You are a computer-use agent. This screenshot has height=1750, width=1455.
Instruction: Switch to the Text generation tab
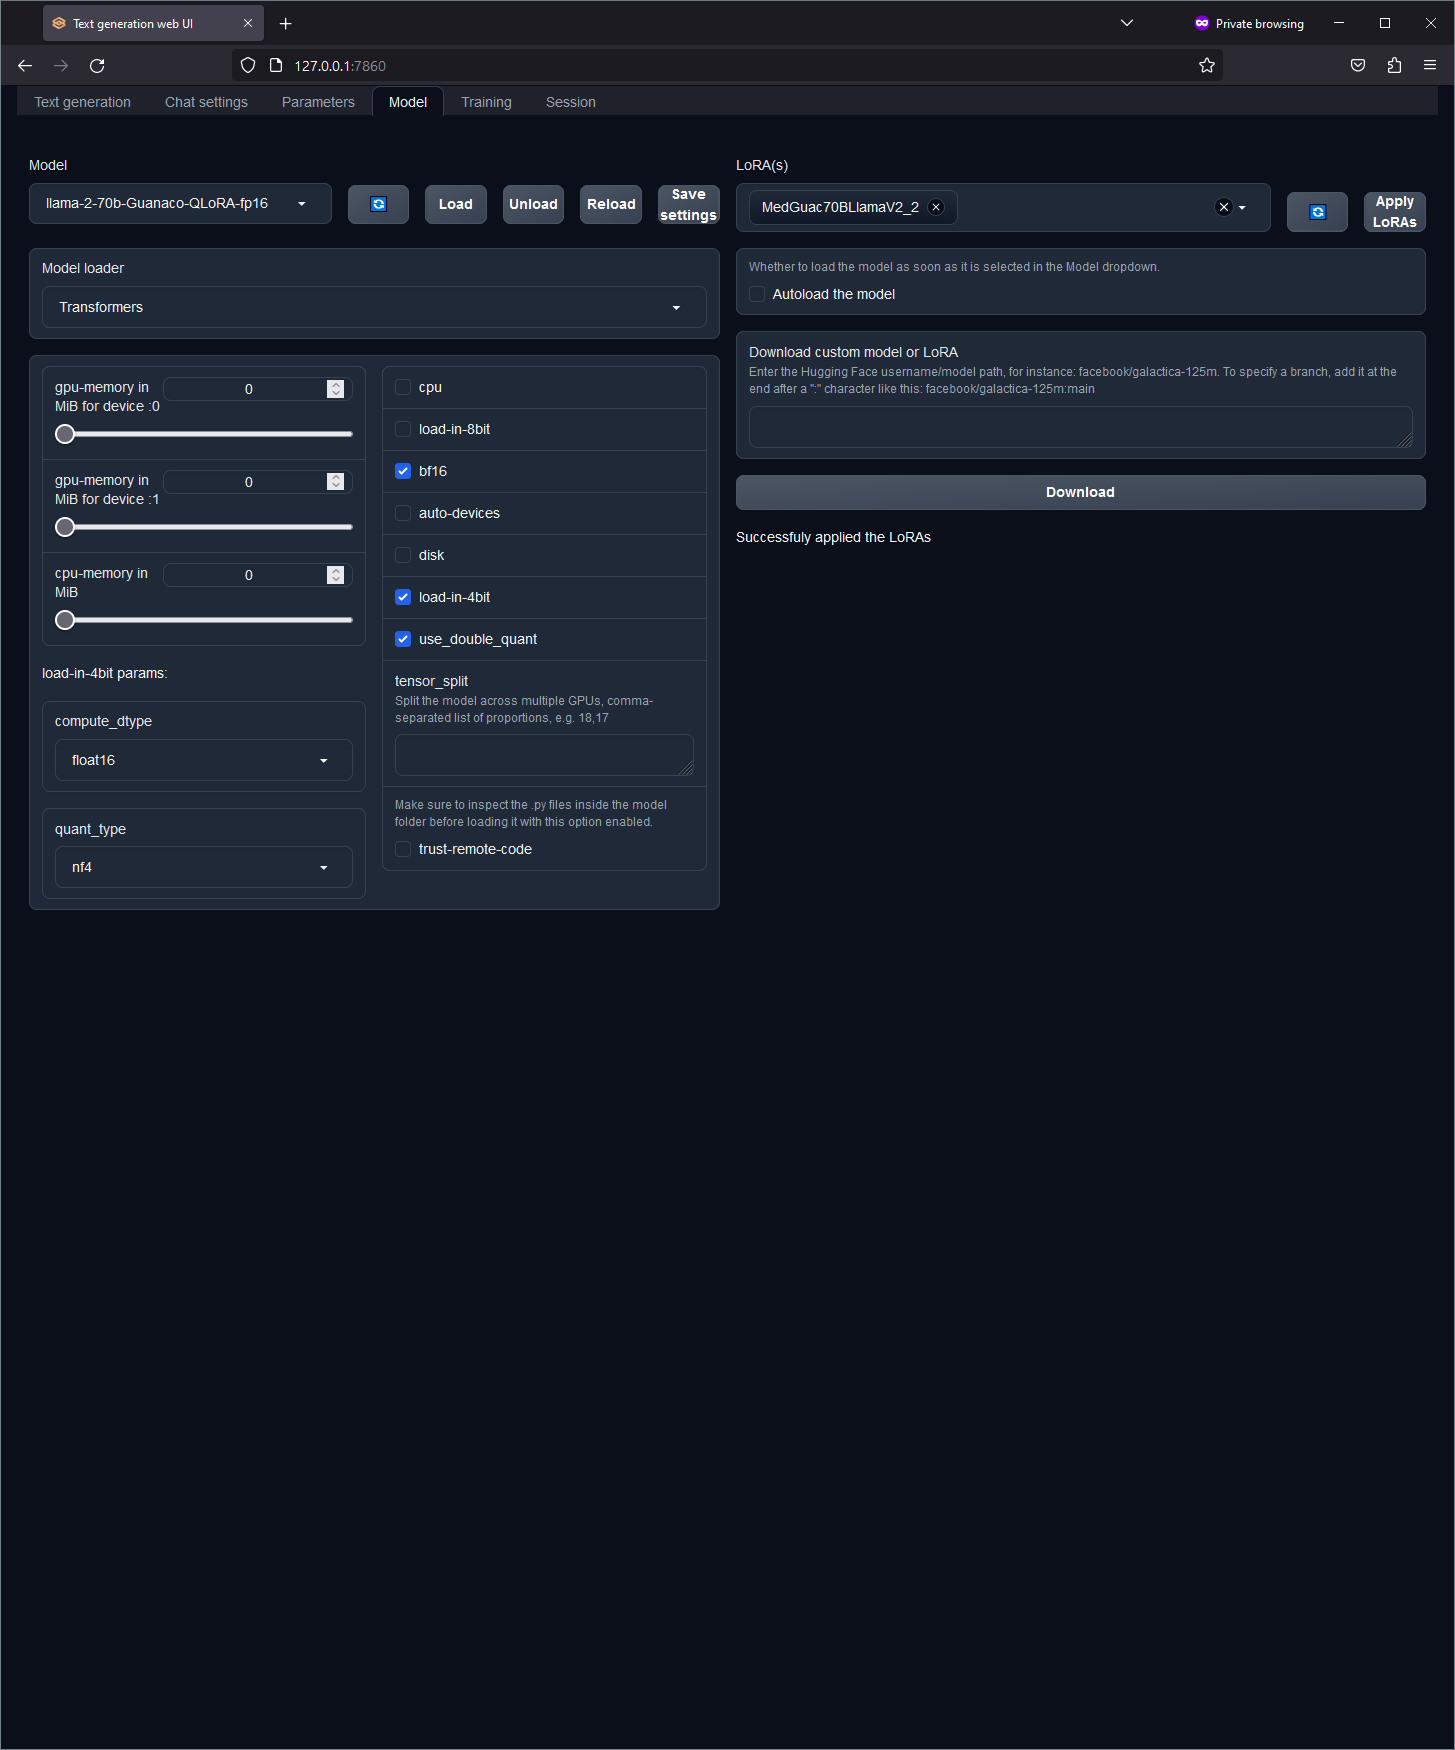tap(83, 102)
